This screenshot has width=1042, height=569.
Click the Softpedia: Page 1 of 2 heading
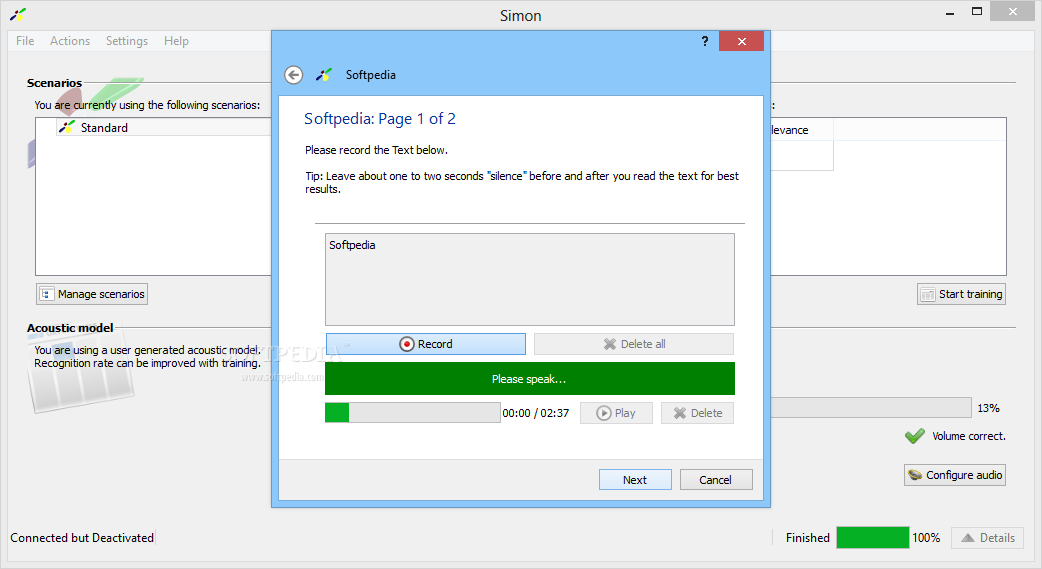(x=380, y=119)
